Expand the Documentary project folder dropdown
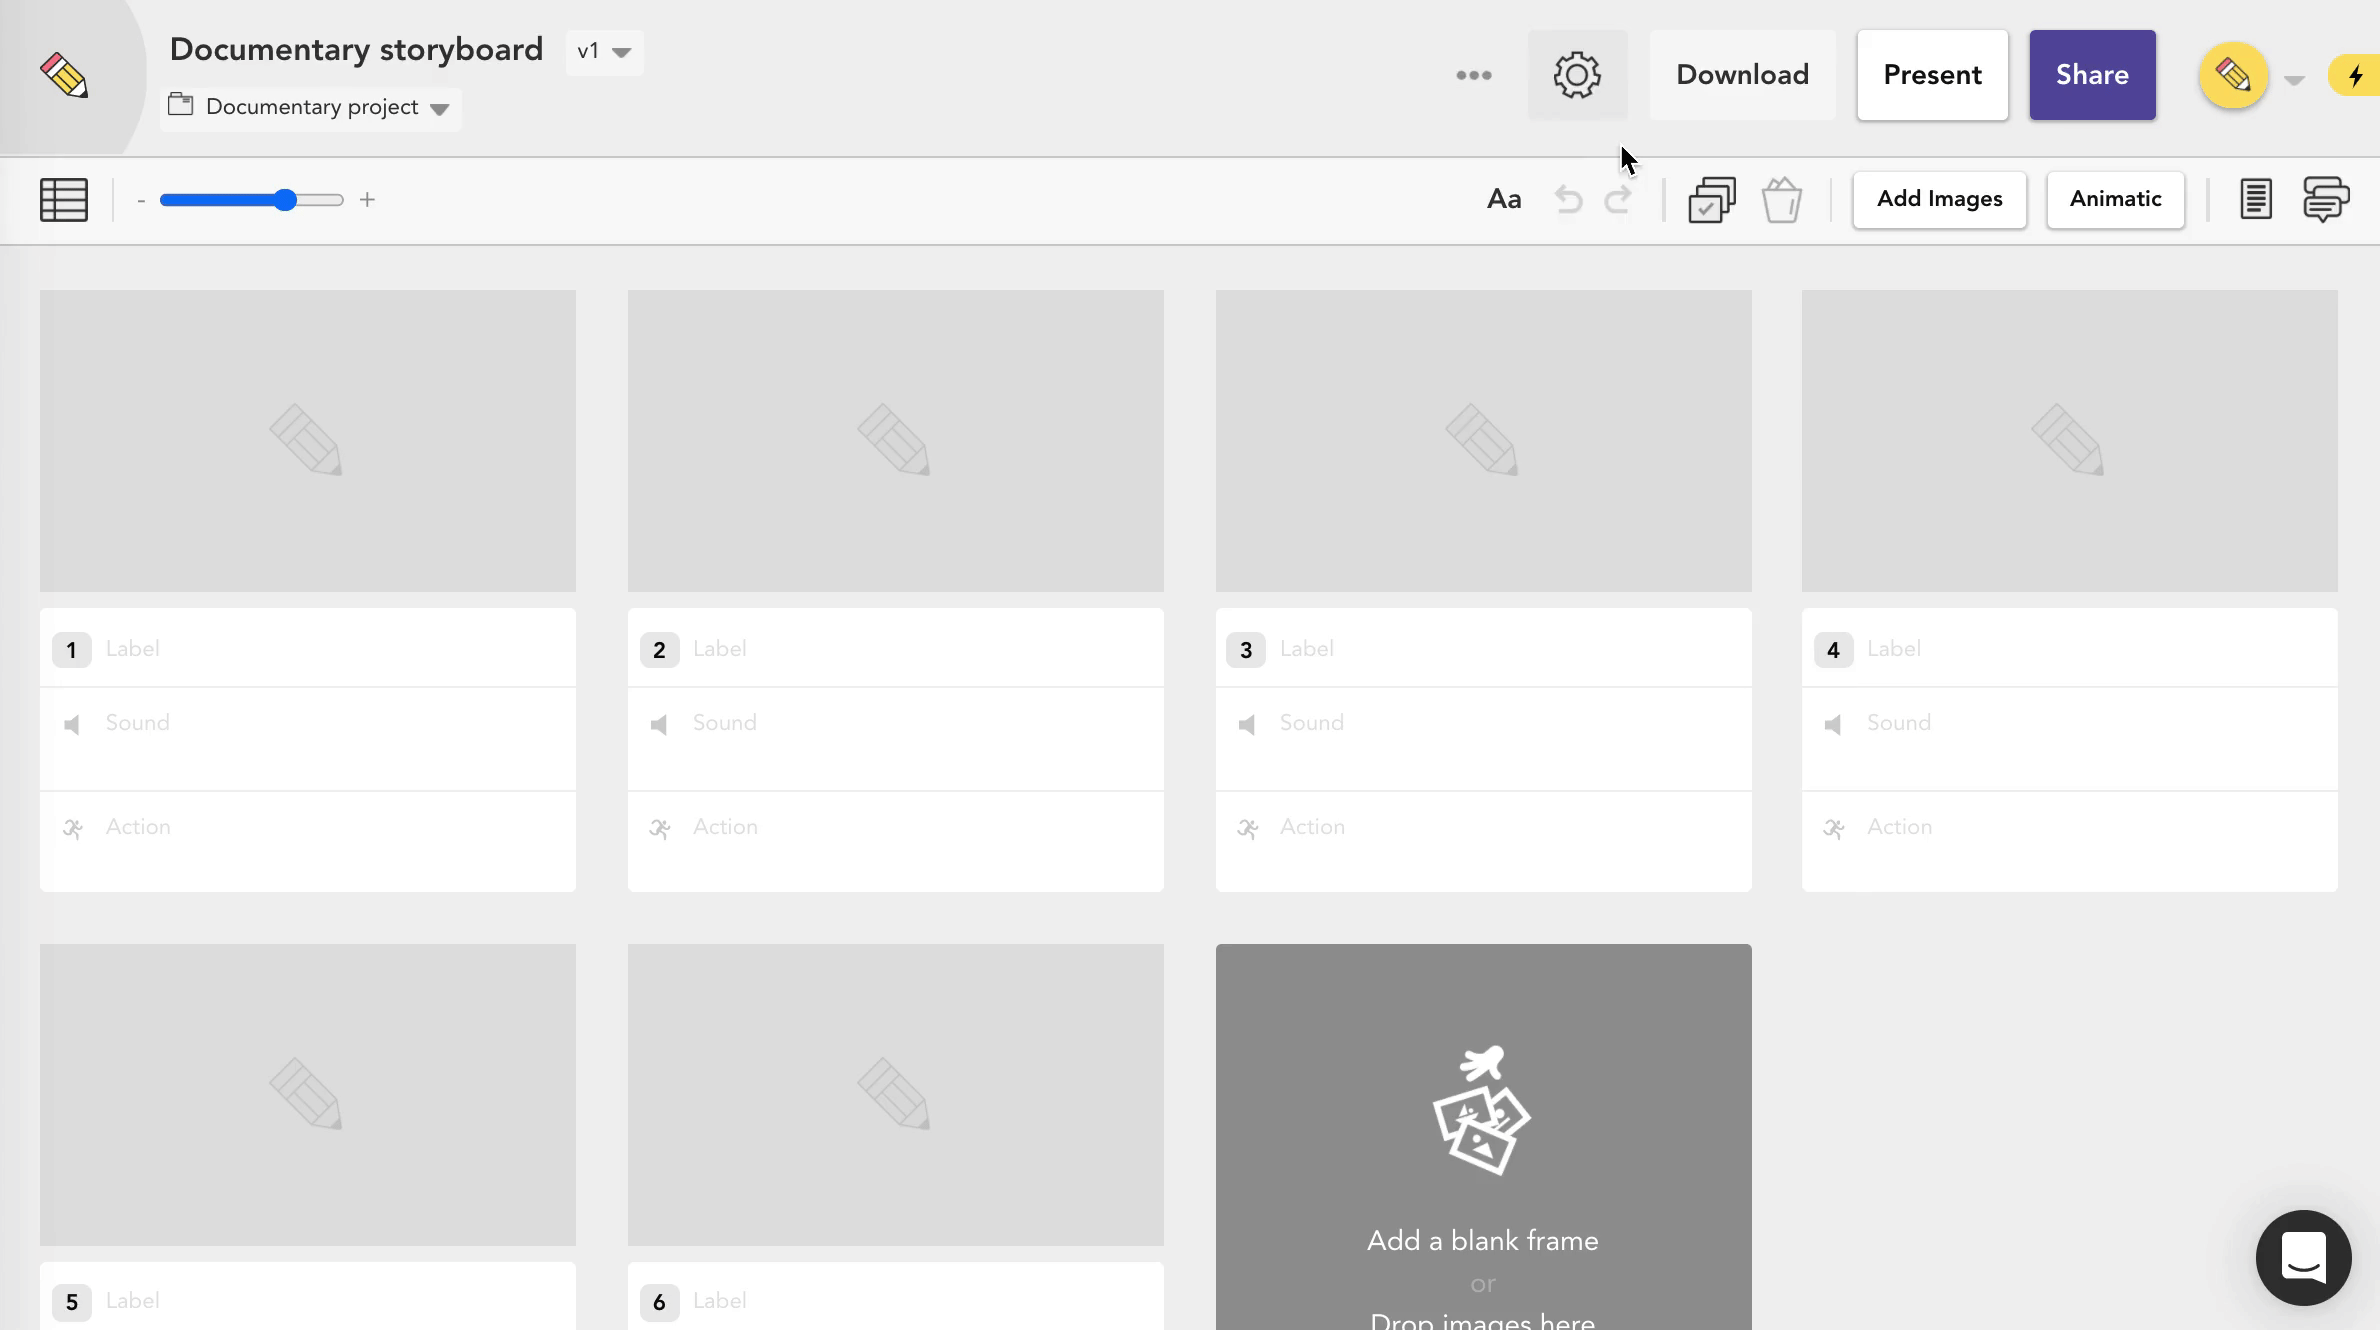Viewport: 2380px width, 1330px height. pos(438,108)
